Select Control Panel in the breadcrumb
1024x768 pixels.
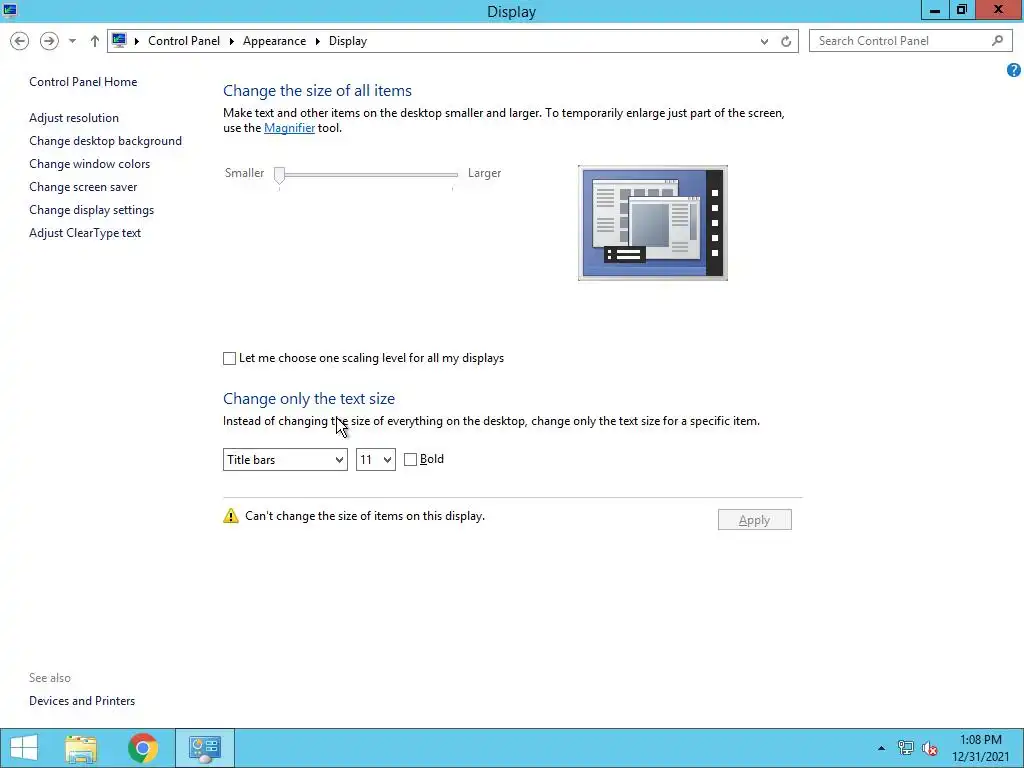184,40
